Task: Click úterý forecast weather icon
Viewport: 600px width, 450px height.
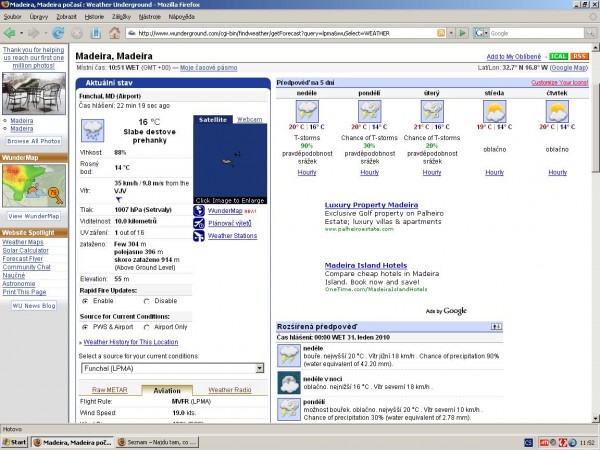Action: pos(432,111)
